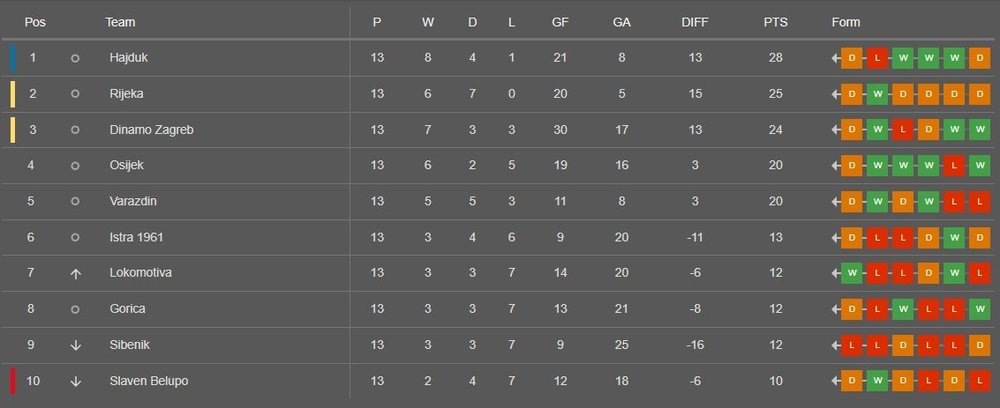Sort table by PTS column header
Image resolution: width=1000 pixels, height=408 pixels.
(x=775, y=23)
